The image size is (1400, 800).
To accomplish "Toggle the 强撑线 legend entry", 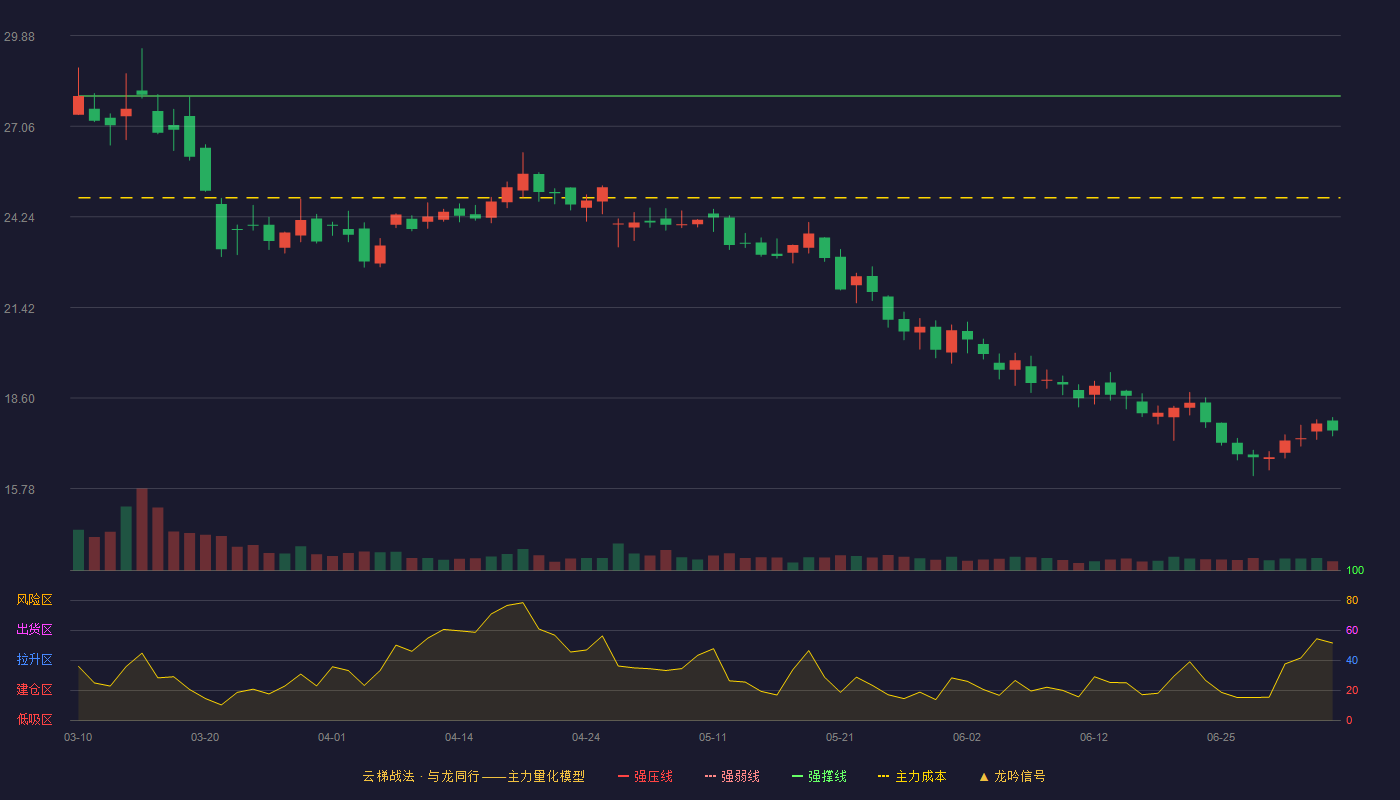I will tap(819, 776).
